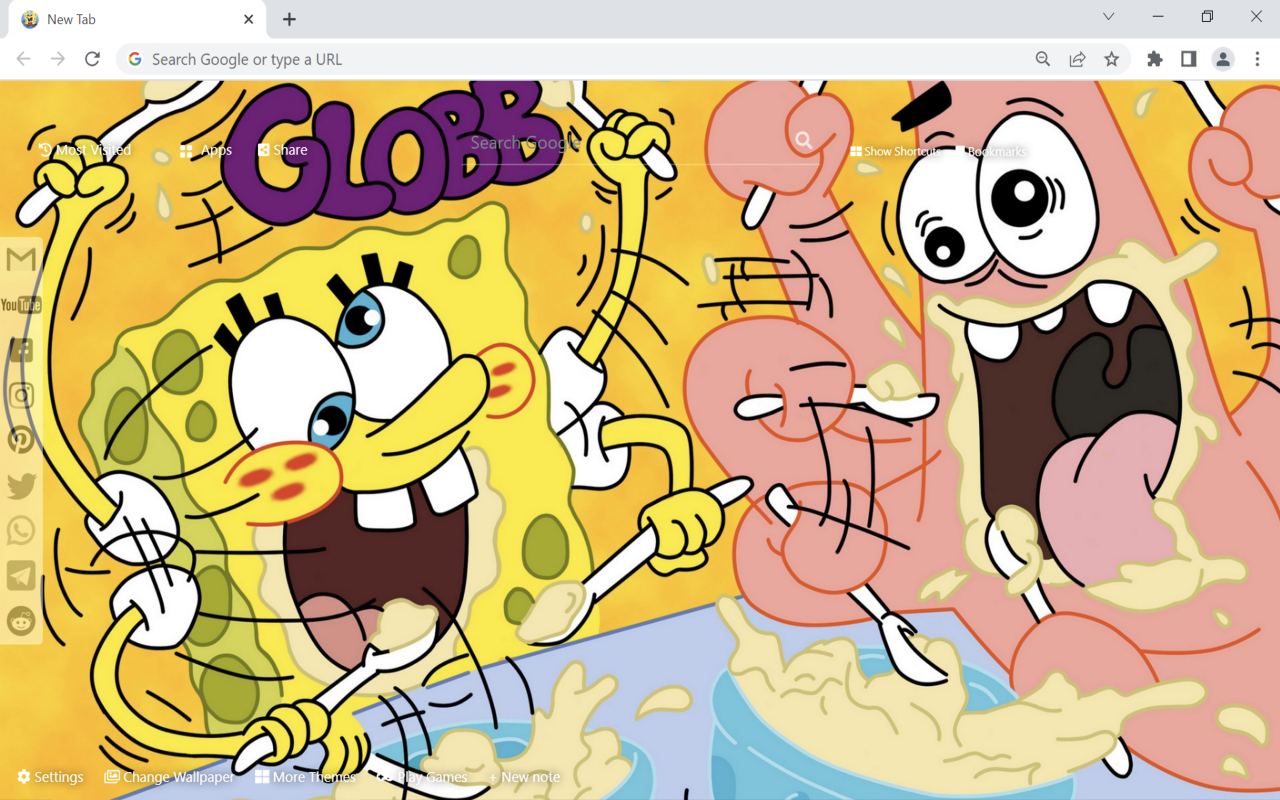Open the Extensions puzzle icon

coord(1154,59)
